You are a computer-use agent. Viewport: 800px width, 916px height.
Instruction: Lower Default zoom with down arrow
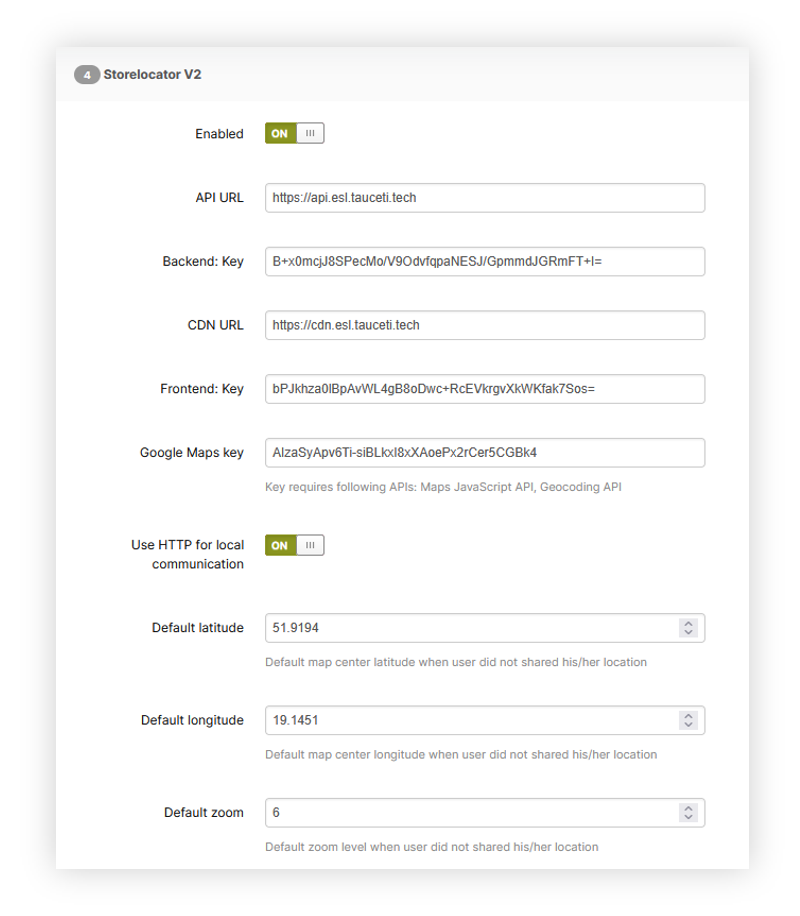[688, 818]
